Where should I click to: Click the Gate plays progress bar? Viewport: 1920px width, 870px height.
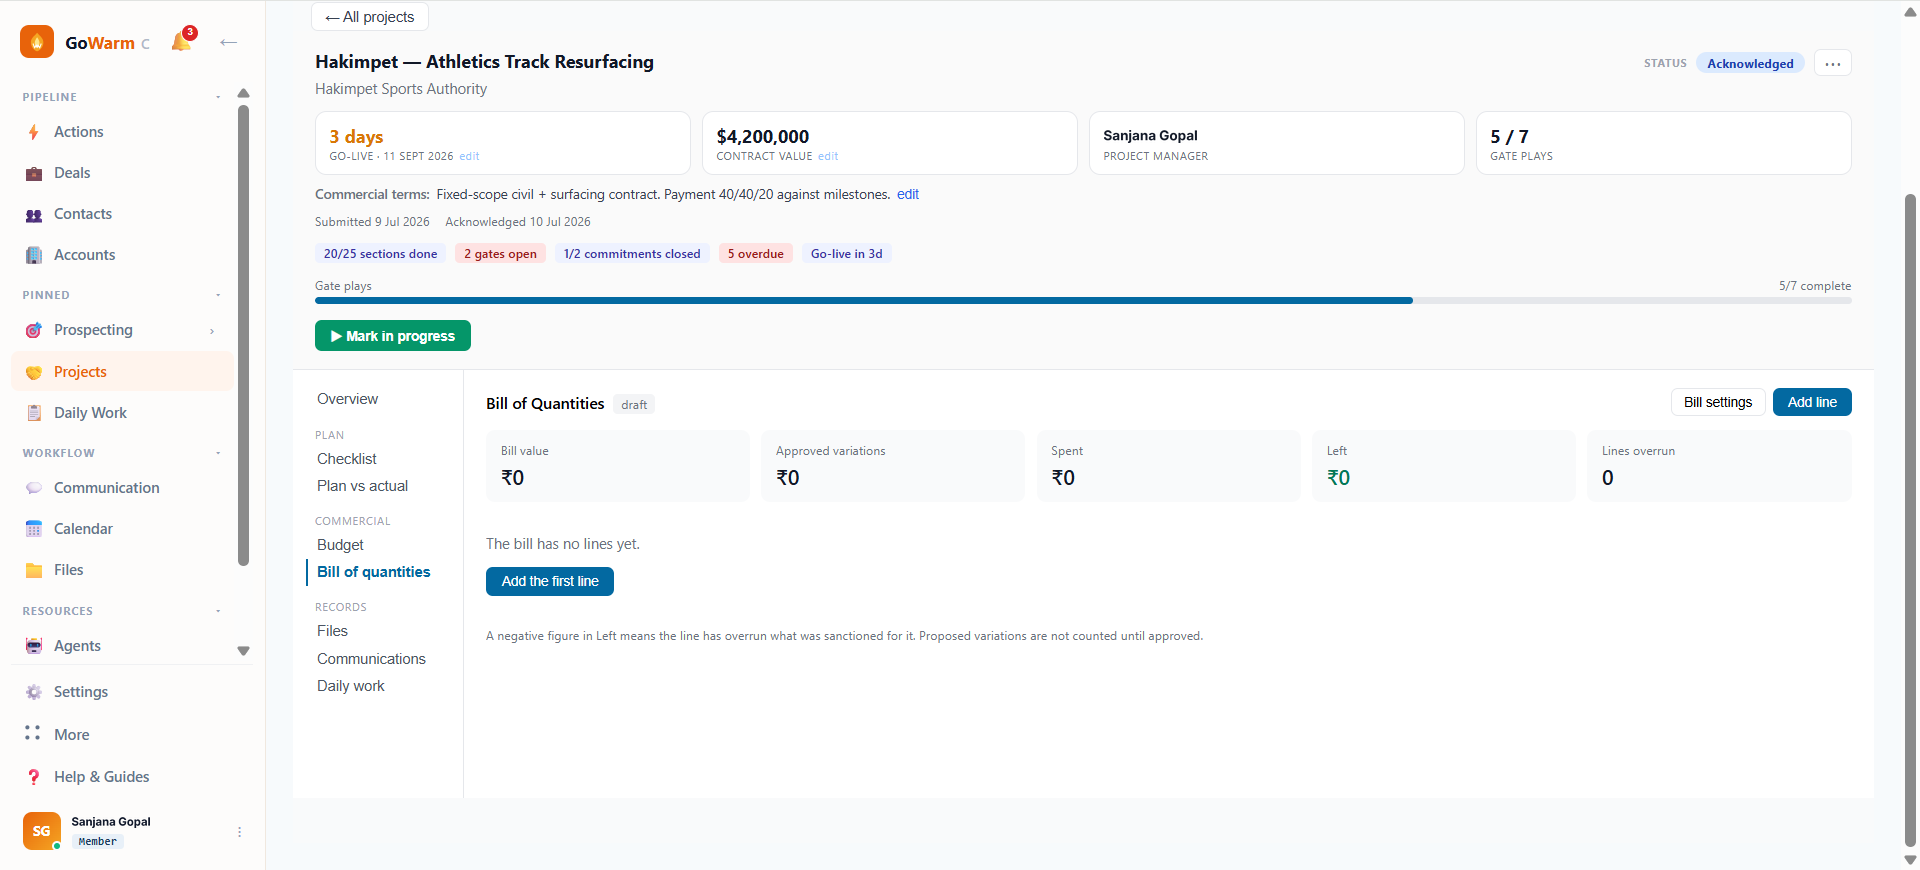point(1083,300)
